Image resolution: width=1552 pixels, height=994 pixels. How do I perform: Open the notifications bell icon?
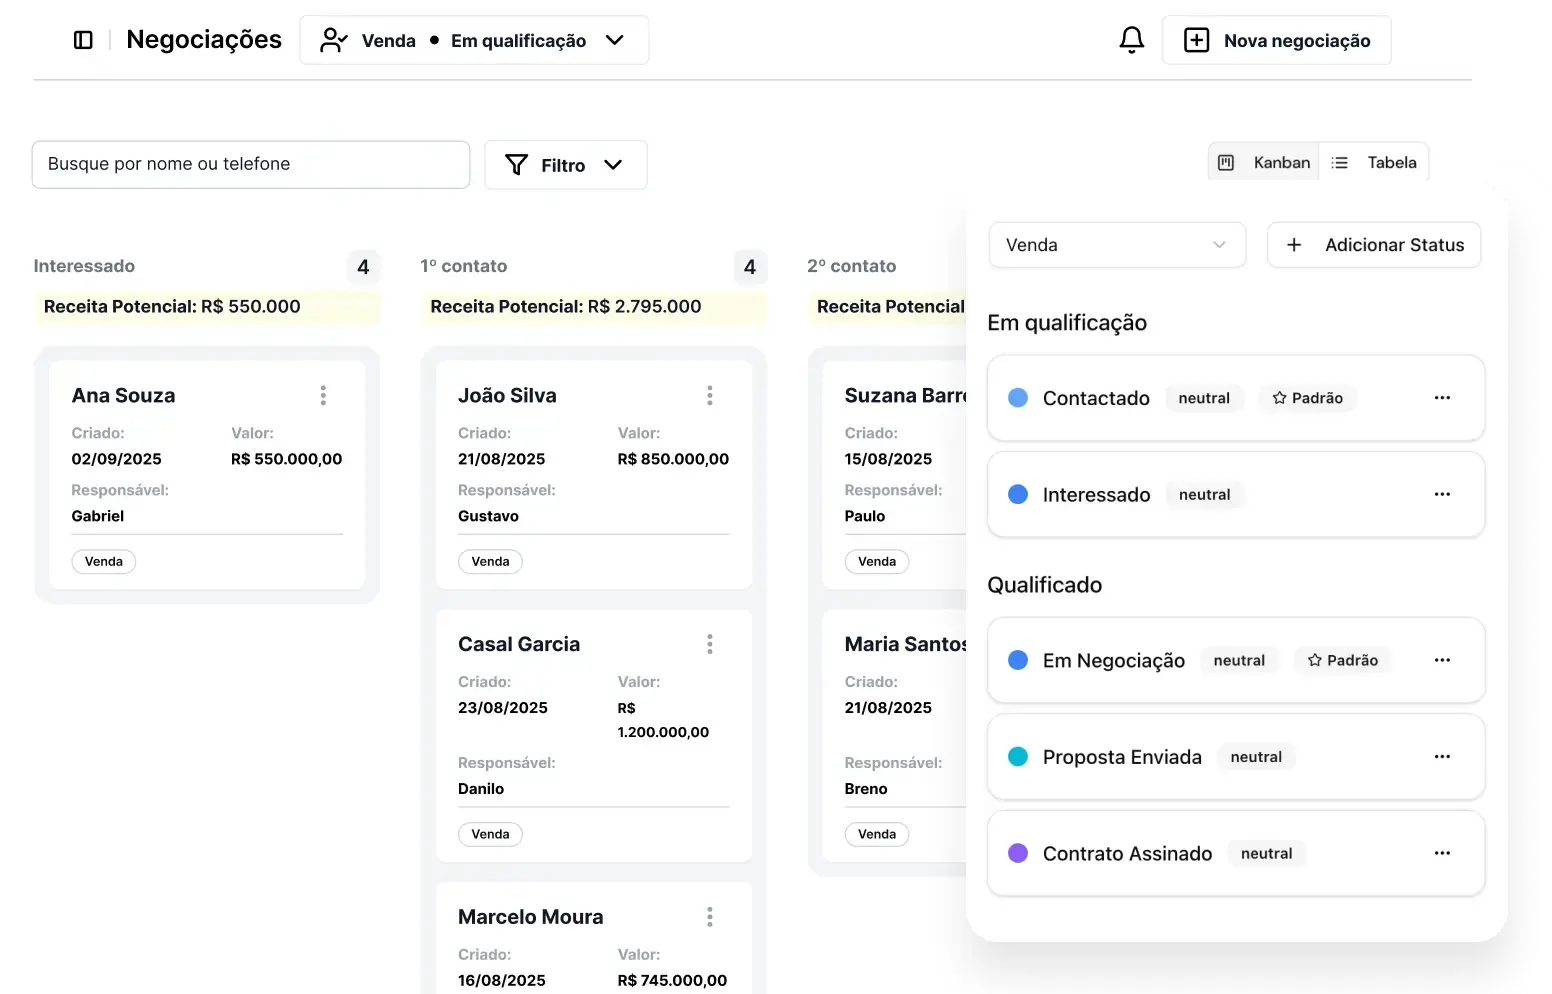[1131, 40]
